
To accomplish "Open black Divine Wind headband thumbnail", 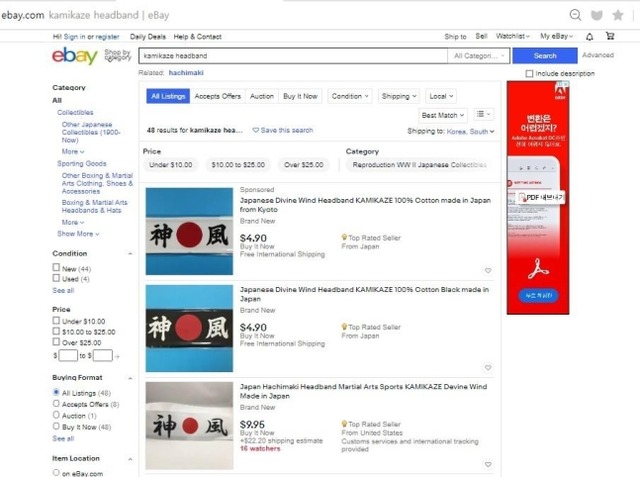I will tap(189, 328).
